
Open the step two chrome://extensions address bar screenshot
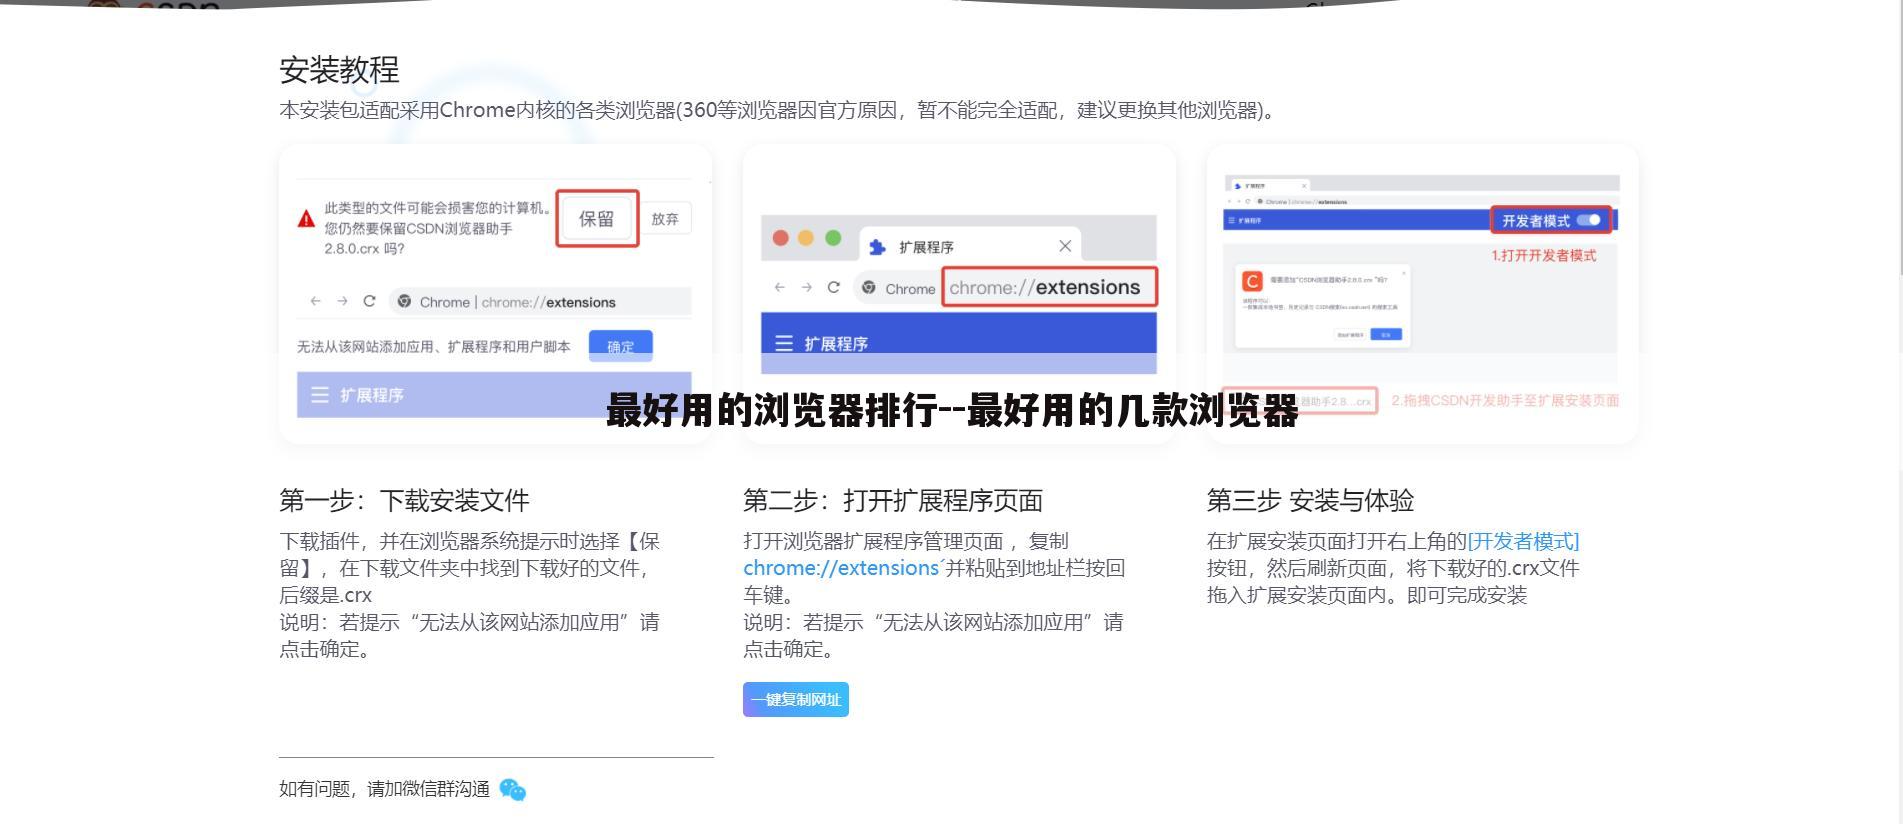[x=959, y=294]
